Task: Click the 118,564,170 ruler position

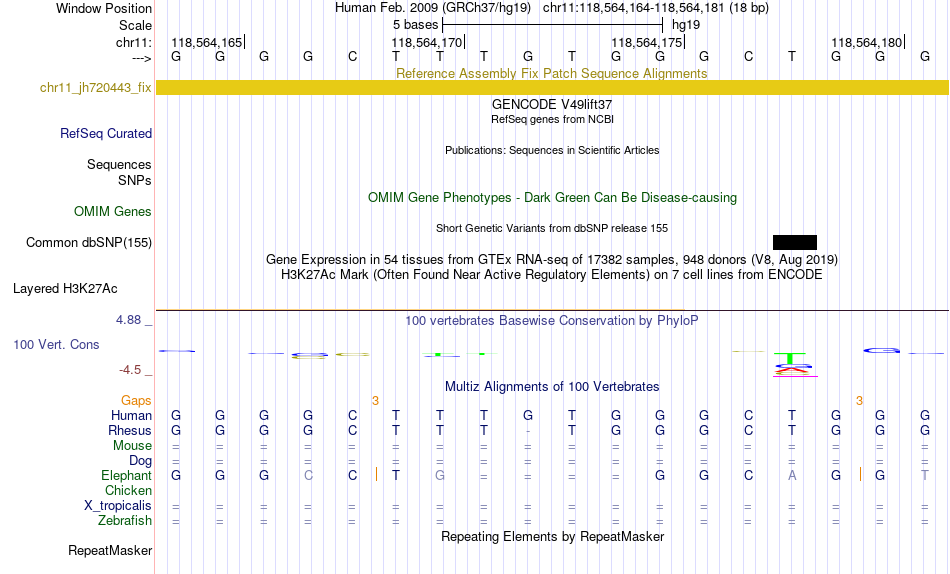Action: pyautogui.click(x=427, y=42)
